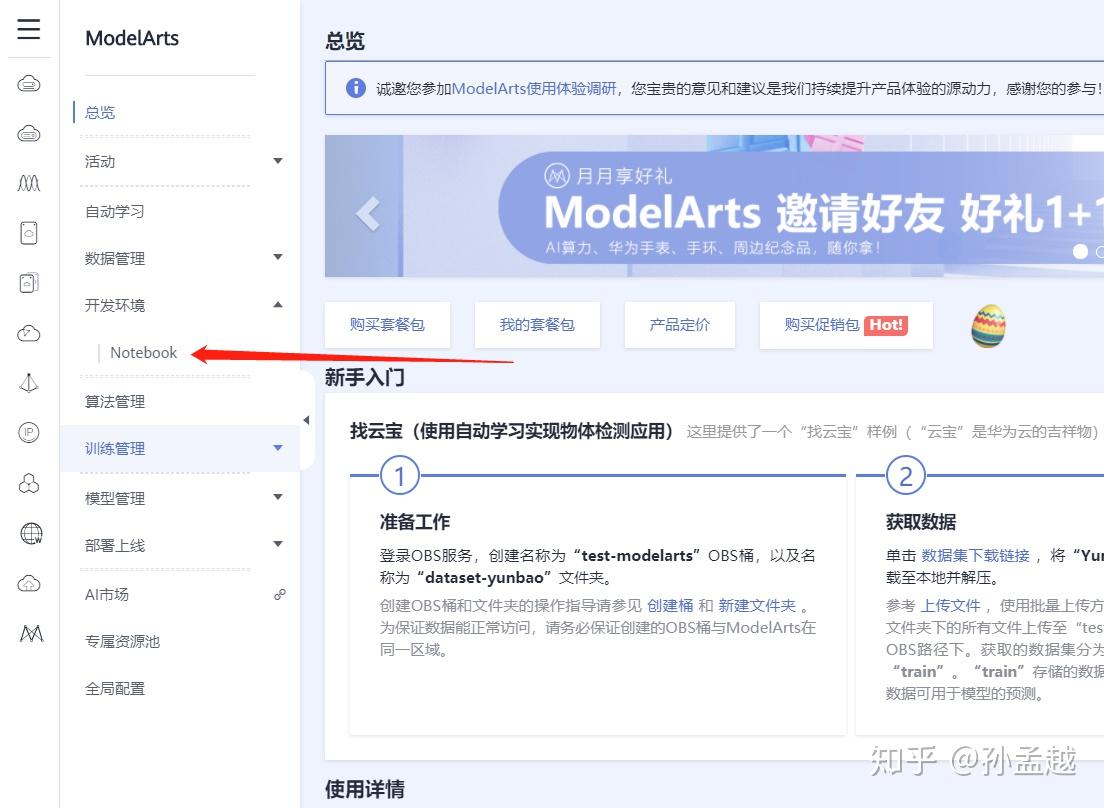Open AI市场 in the sidebar
The height and width of the screenshot is (808, 1104).
click(x=107, y=595)
